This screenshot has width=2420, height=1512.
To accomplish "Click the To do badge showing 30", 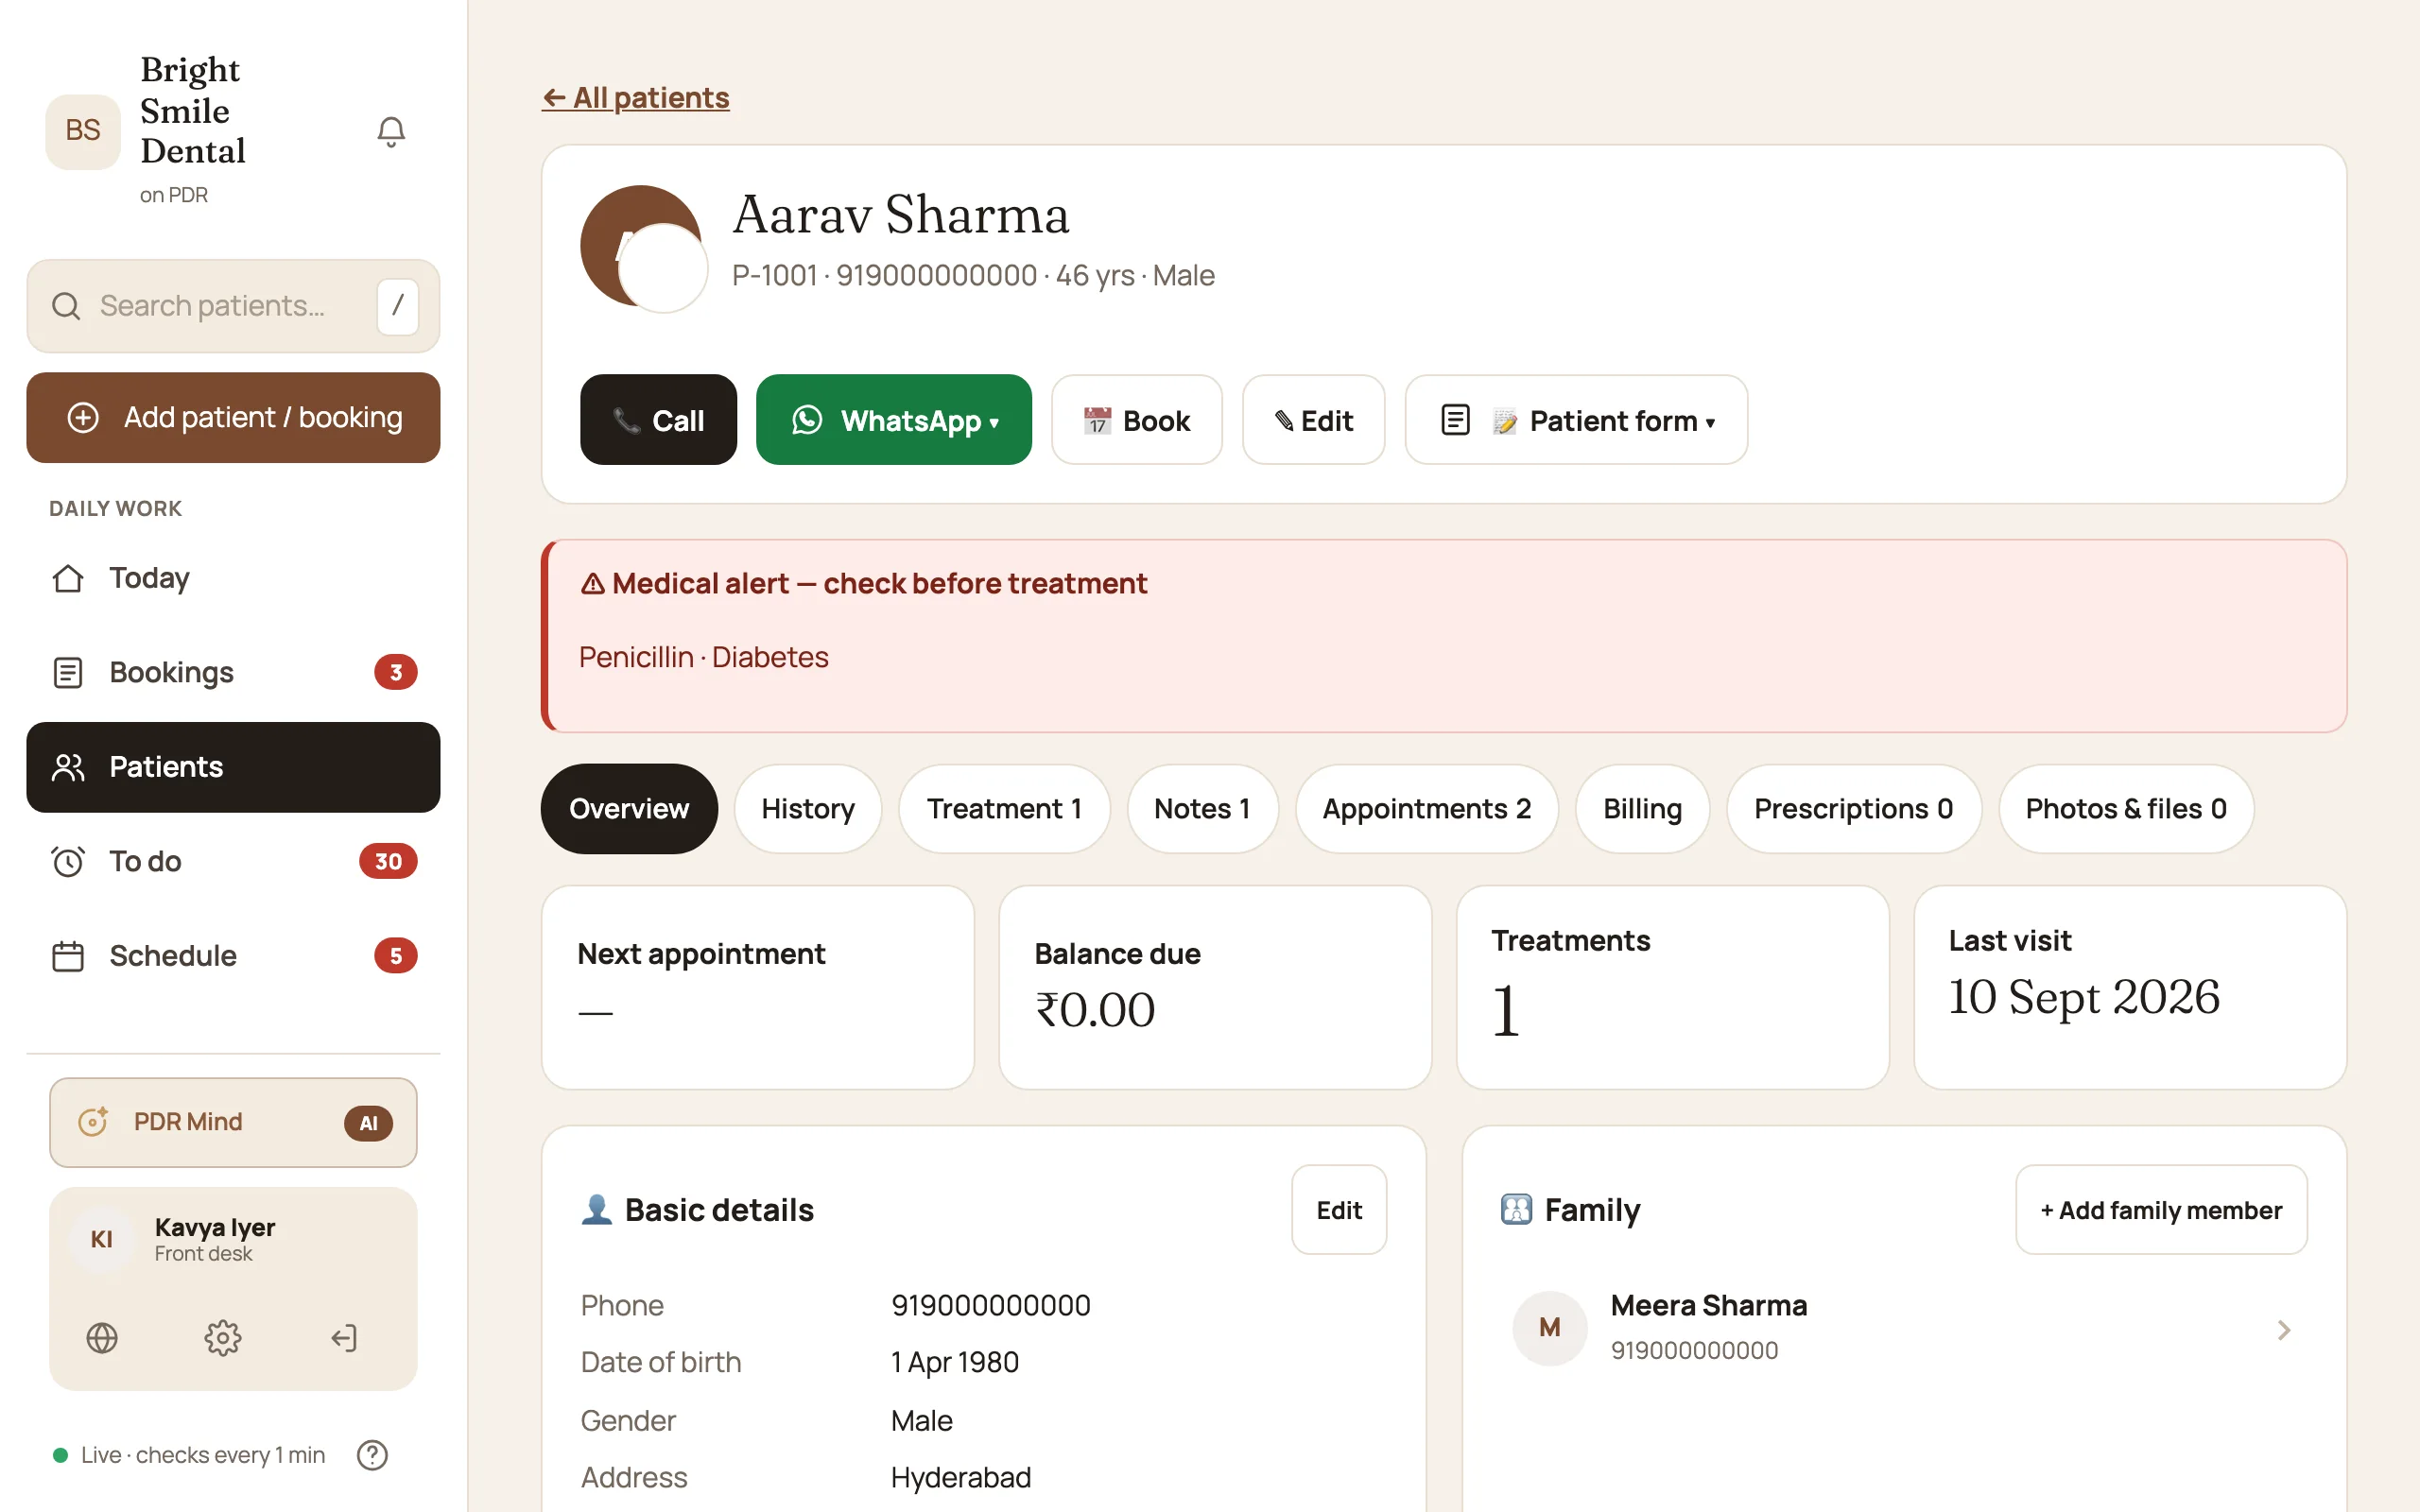I will (388, 861).
